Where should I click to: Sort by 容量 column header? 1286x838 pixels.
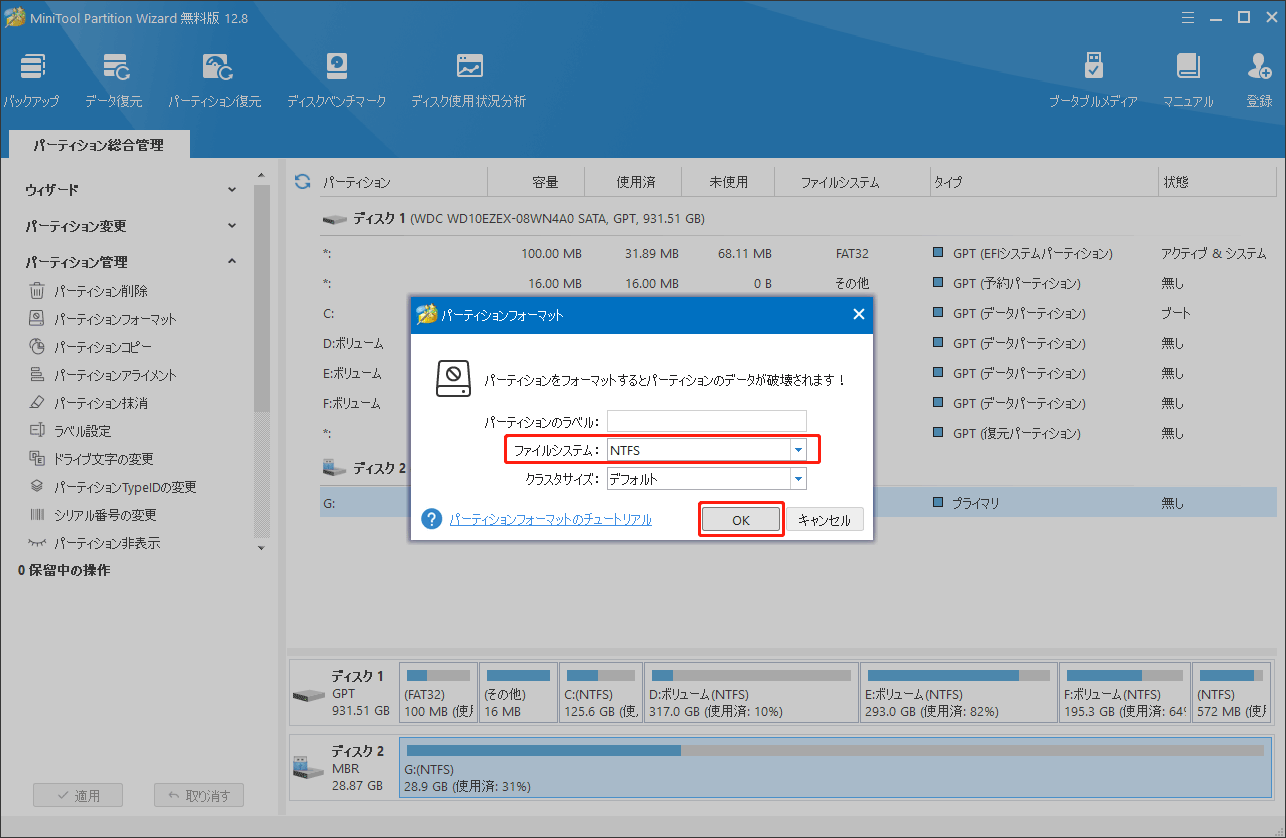(x=544, y=182)
